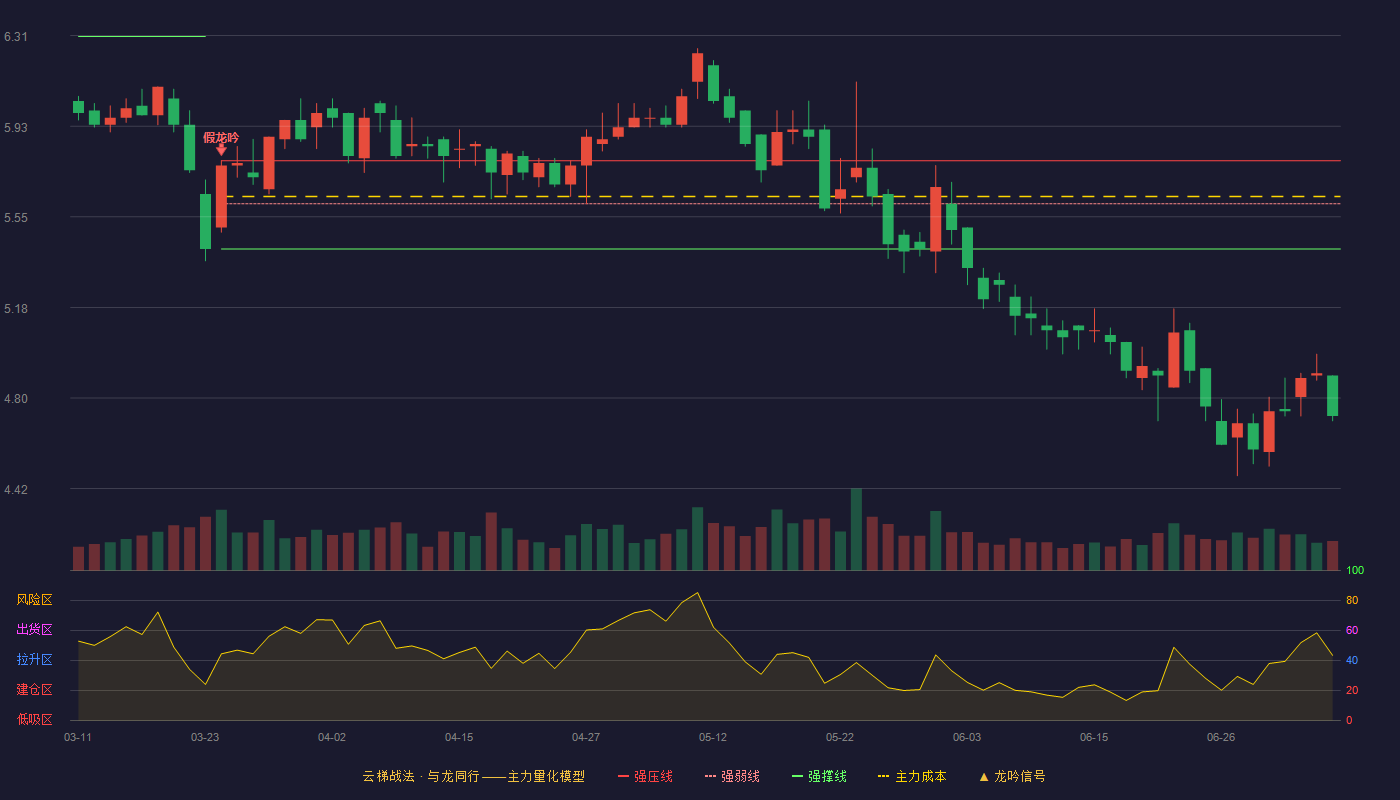Viewport: 1400px width, 800px height.
Task: Select the 出货区 zone label
Action: (34, 630)
